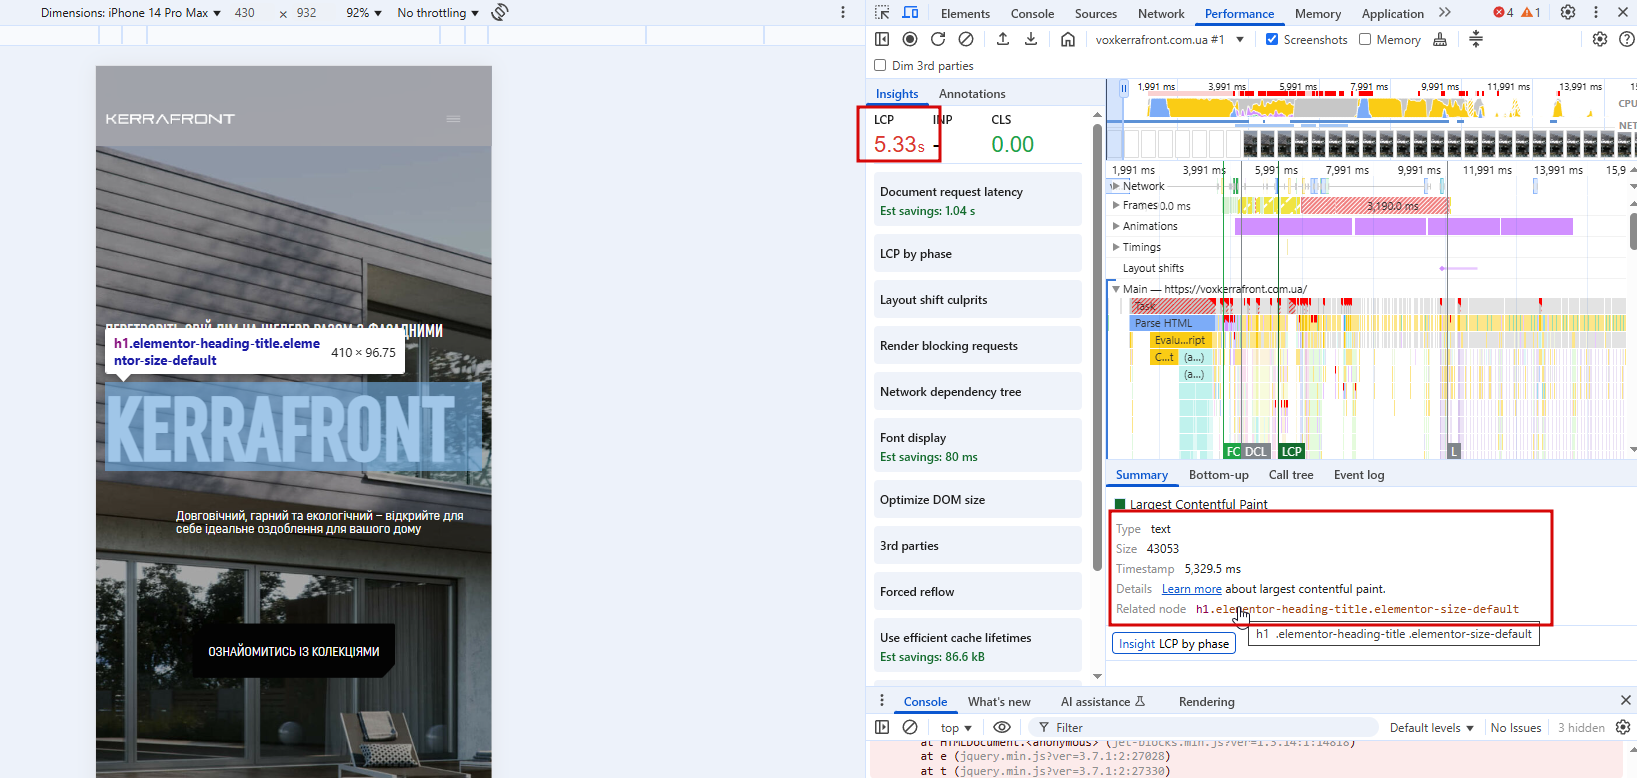Open the What's new drawer tab
This screenshot has width=1637, height=778.
(x=999, y=701)
